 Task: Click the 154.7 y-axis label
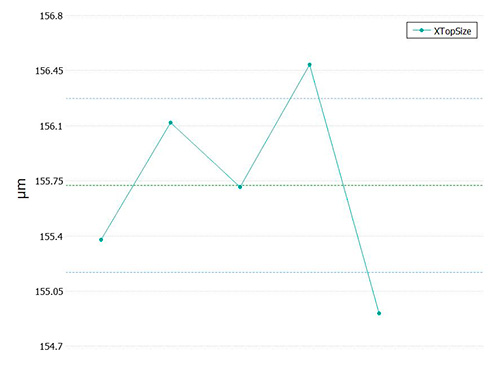point(51,347)
